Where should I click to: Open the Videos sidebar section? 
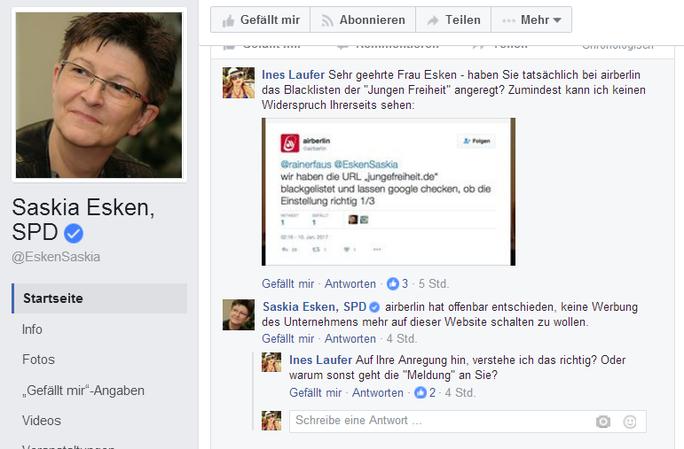[41, 421]
